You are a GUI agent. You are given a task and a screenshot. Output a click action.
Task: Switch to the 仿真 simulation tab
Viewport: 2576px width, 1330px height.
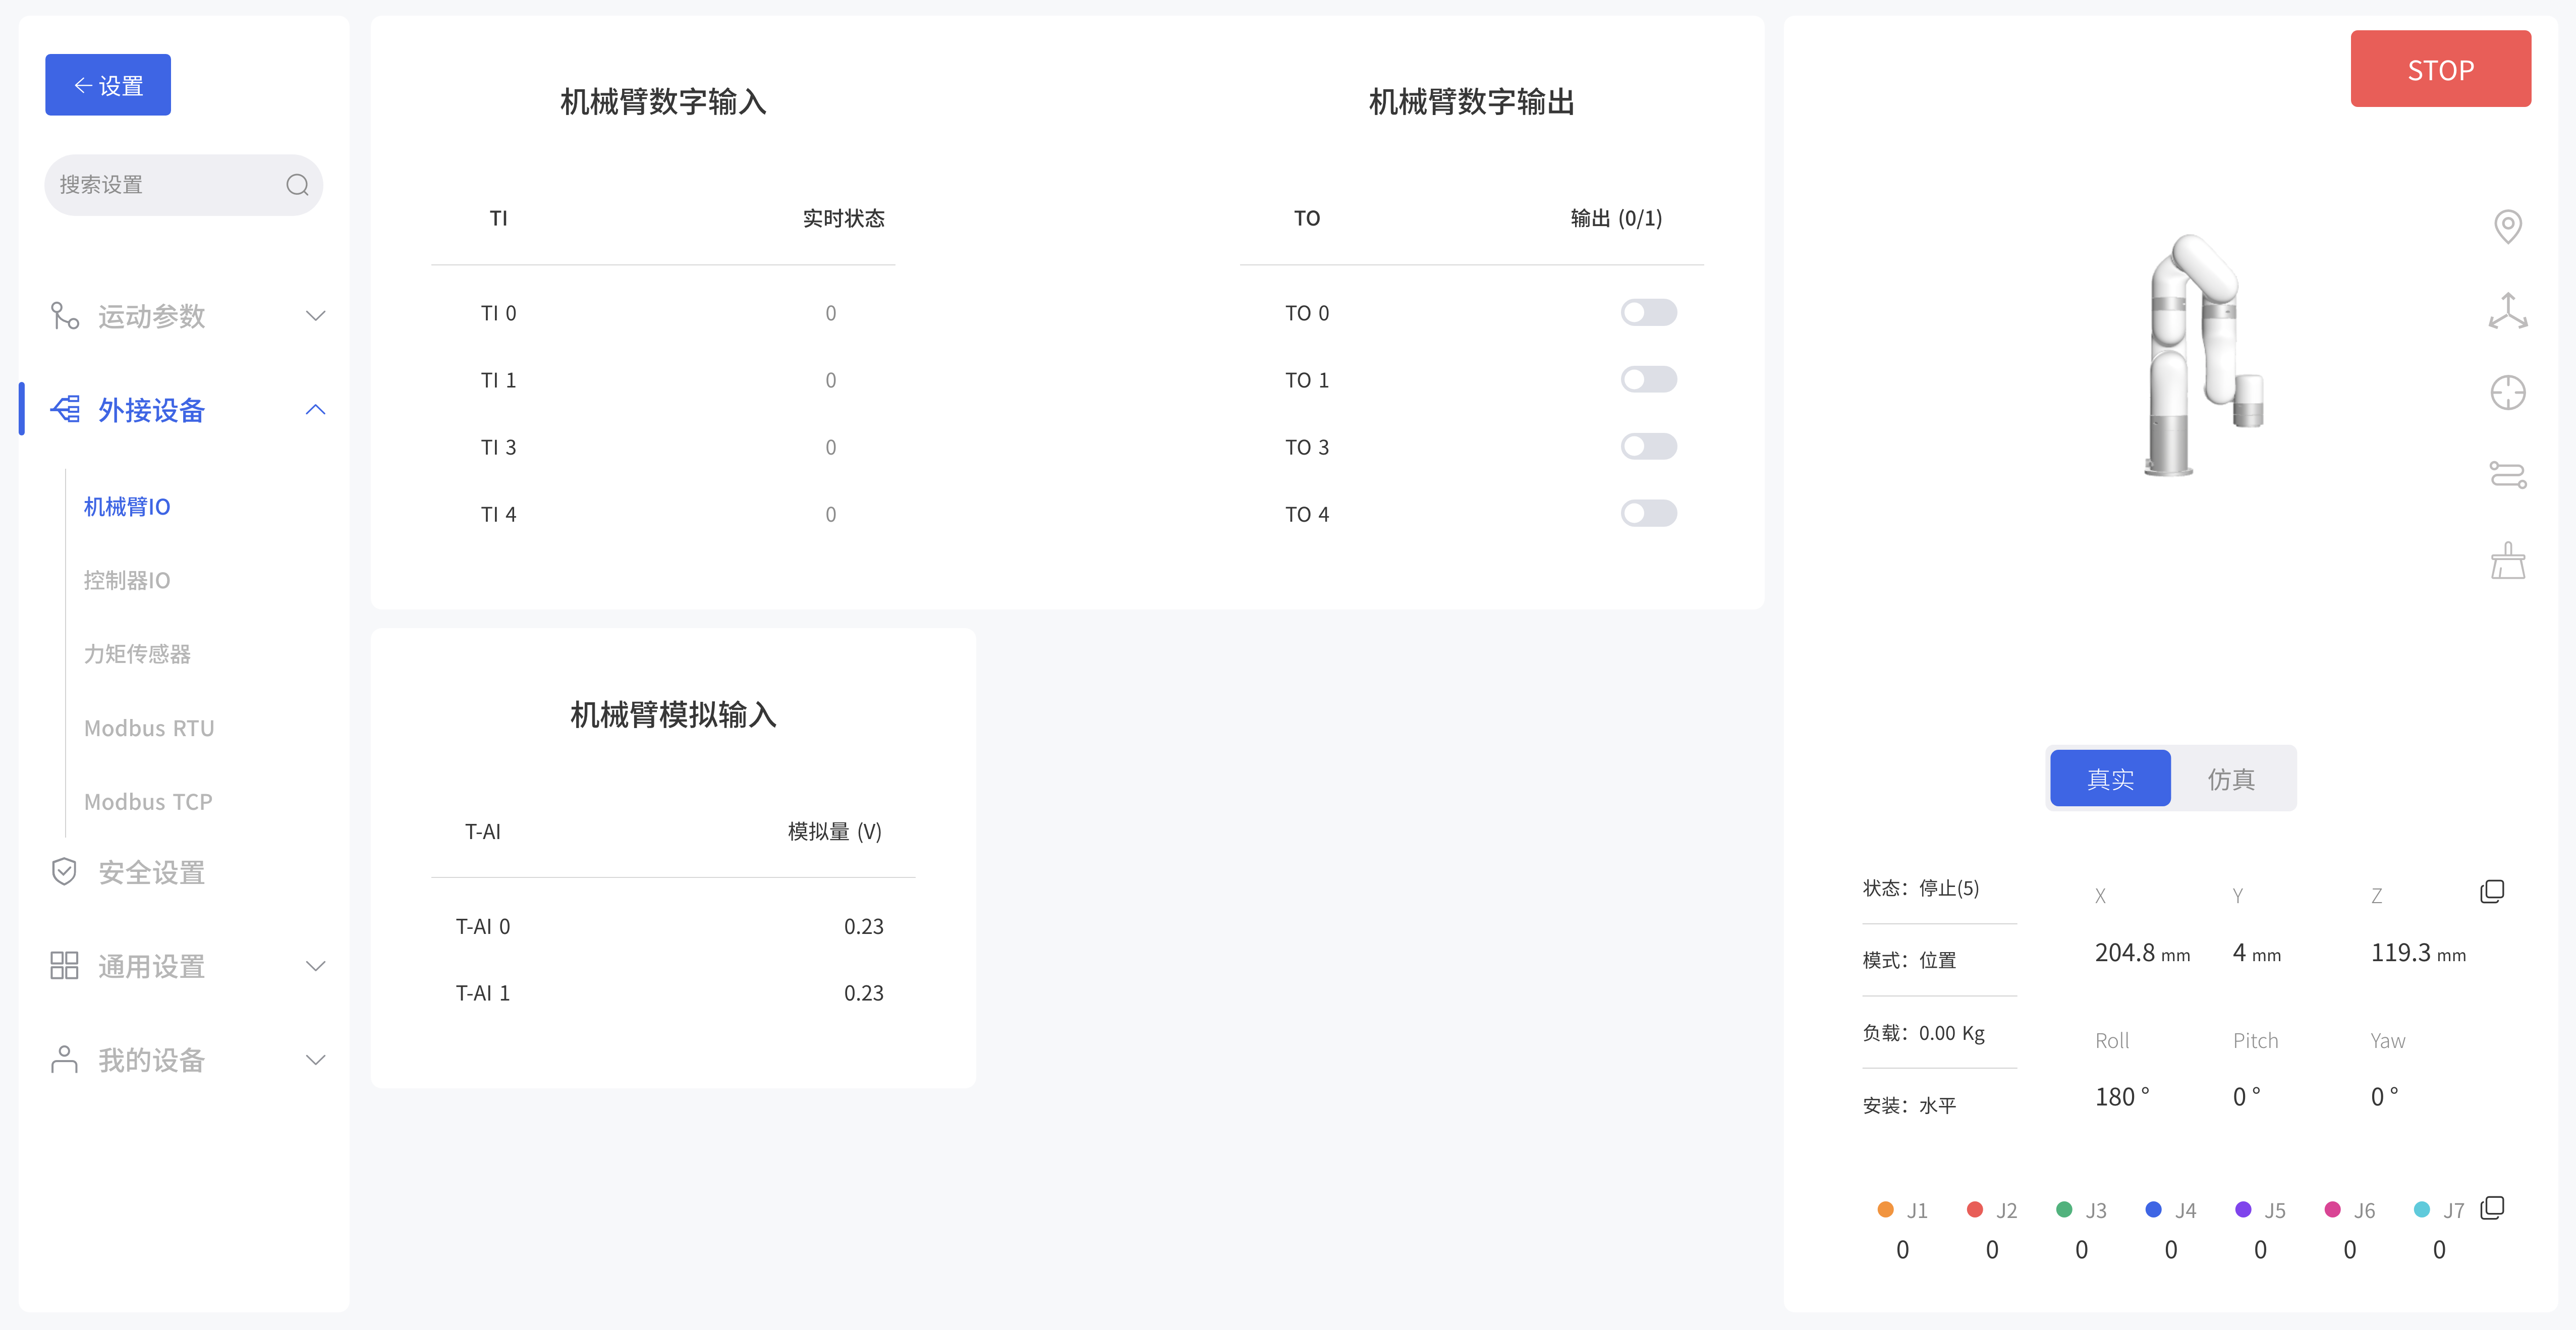pos(2233,778)
